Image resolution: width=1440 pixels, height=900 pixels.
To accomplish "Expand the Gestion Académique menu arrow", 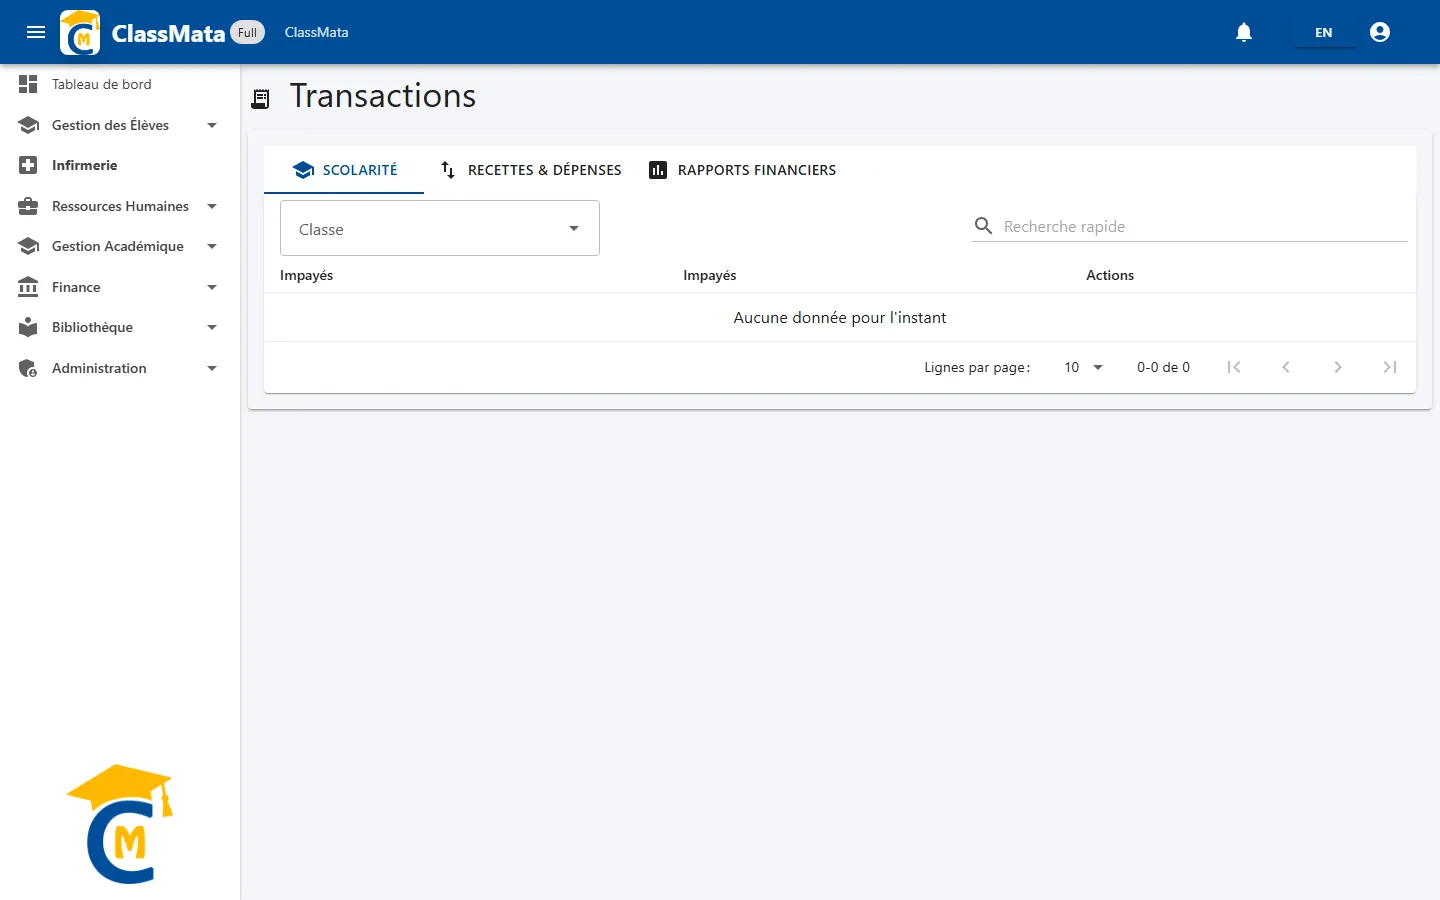I will [x=212, y=246].
